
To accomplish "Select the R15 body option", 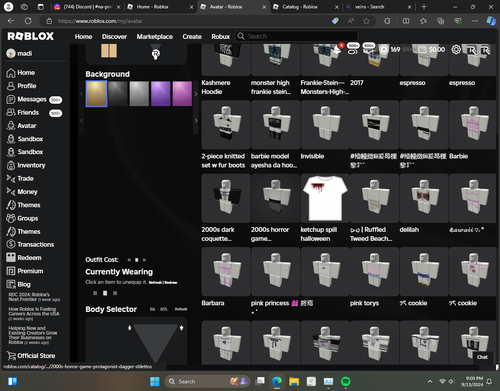I will point(164,309).
